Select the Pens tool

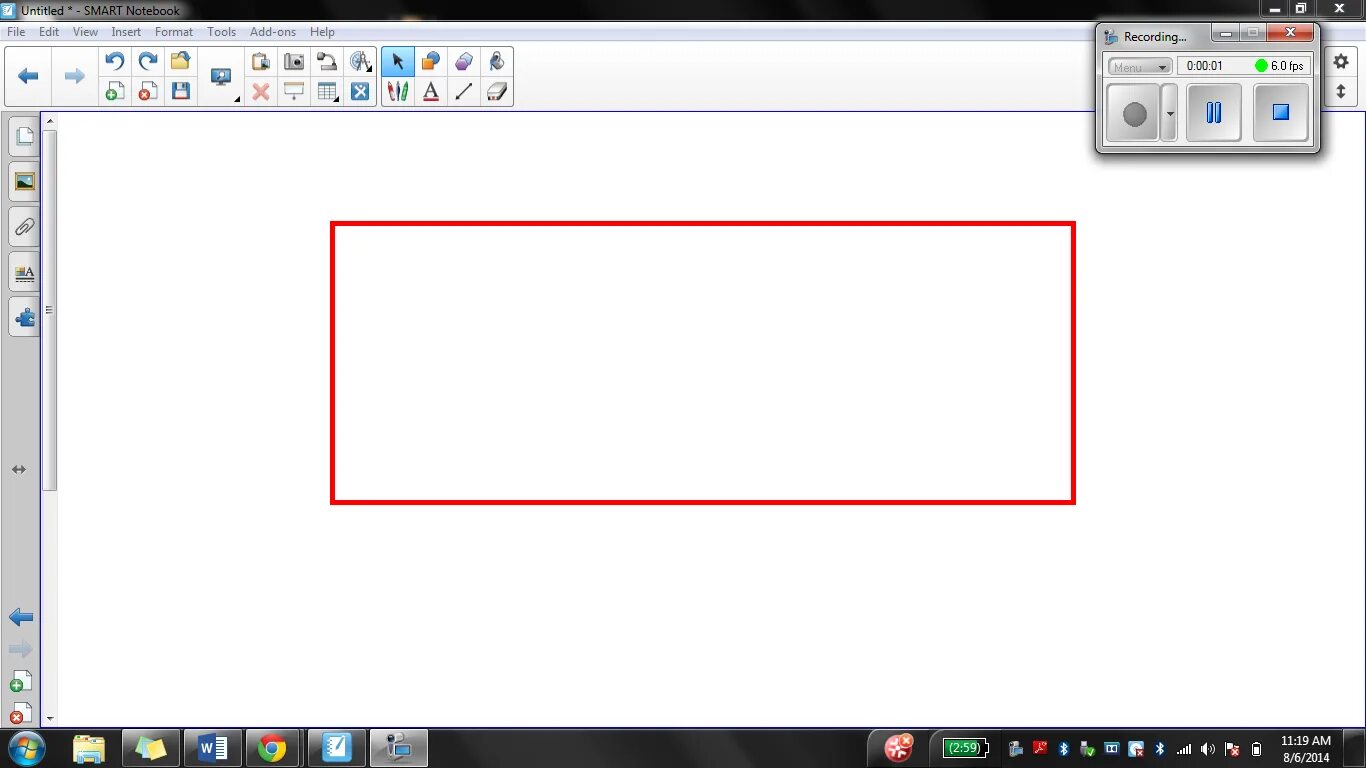pos(398,92)
